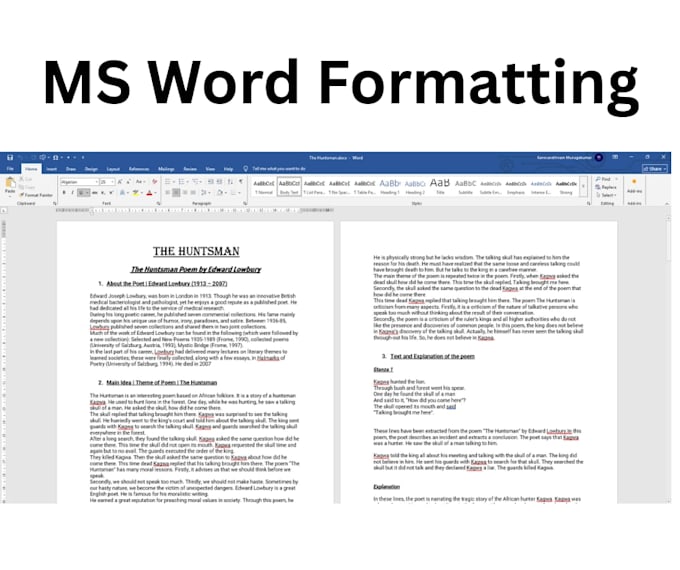Click the Paste clipboard icon
This screenshot has height=570, width=680.
pos(10,184)
